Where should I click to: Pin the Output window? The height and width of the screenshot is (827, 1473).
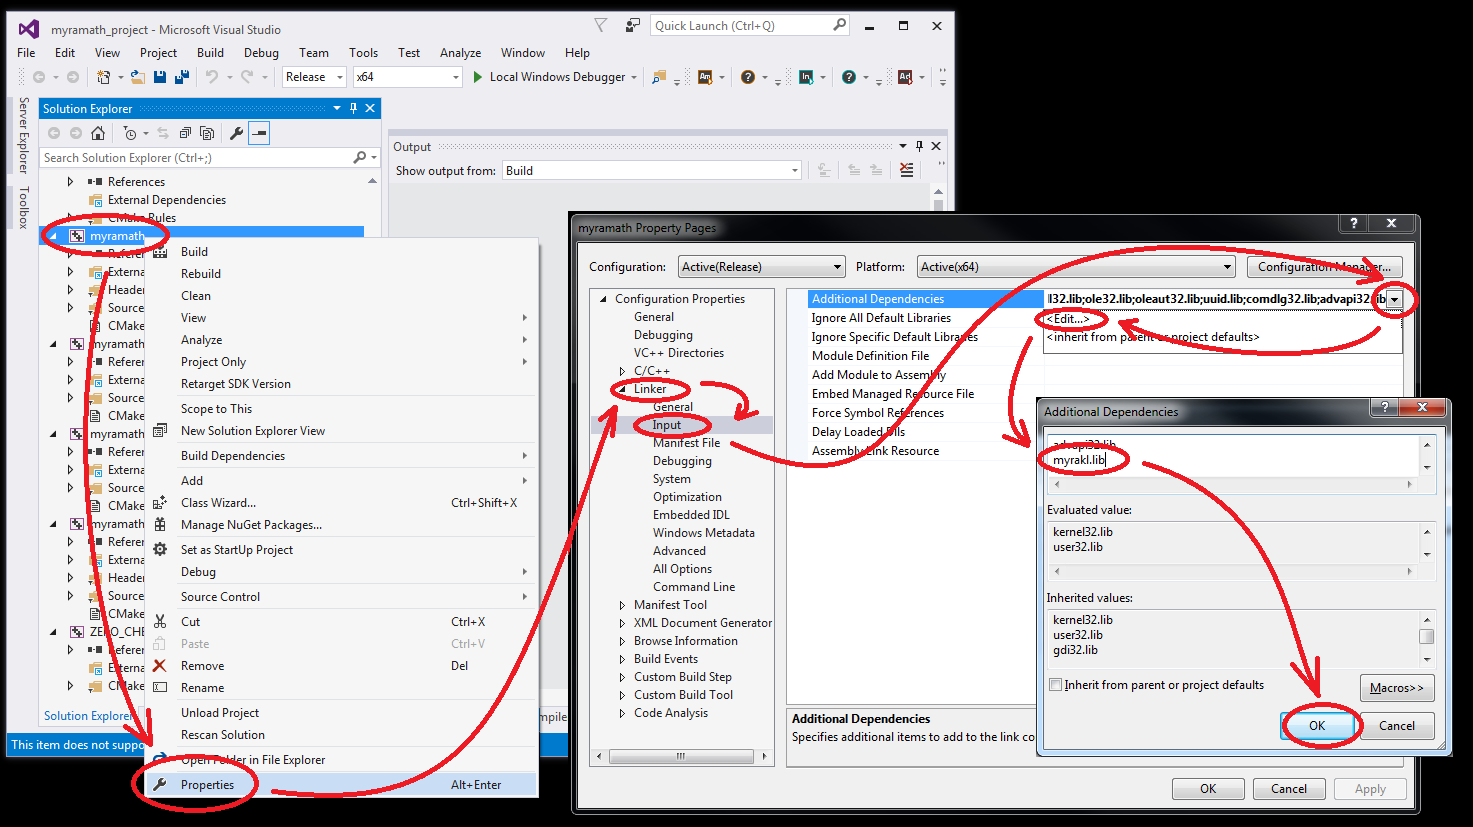(x=919, y=146)
